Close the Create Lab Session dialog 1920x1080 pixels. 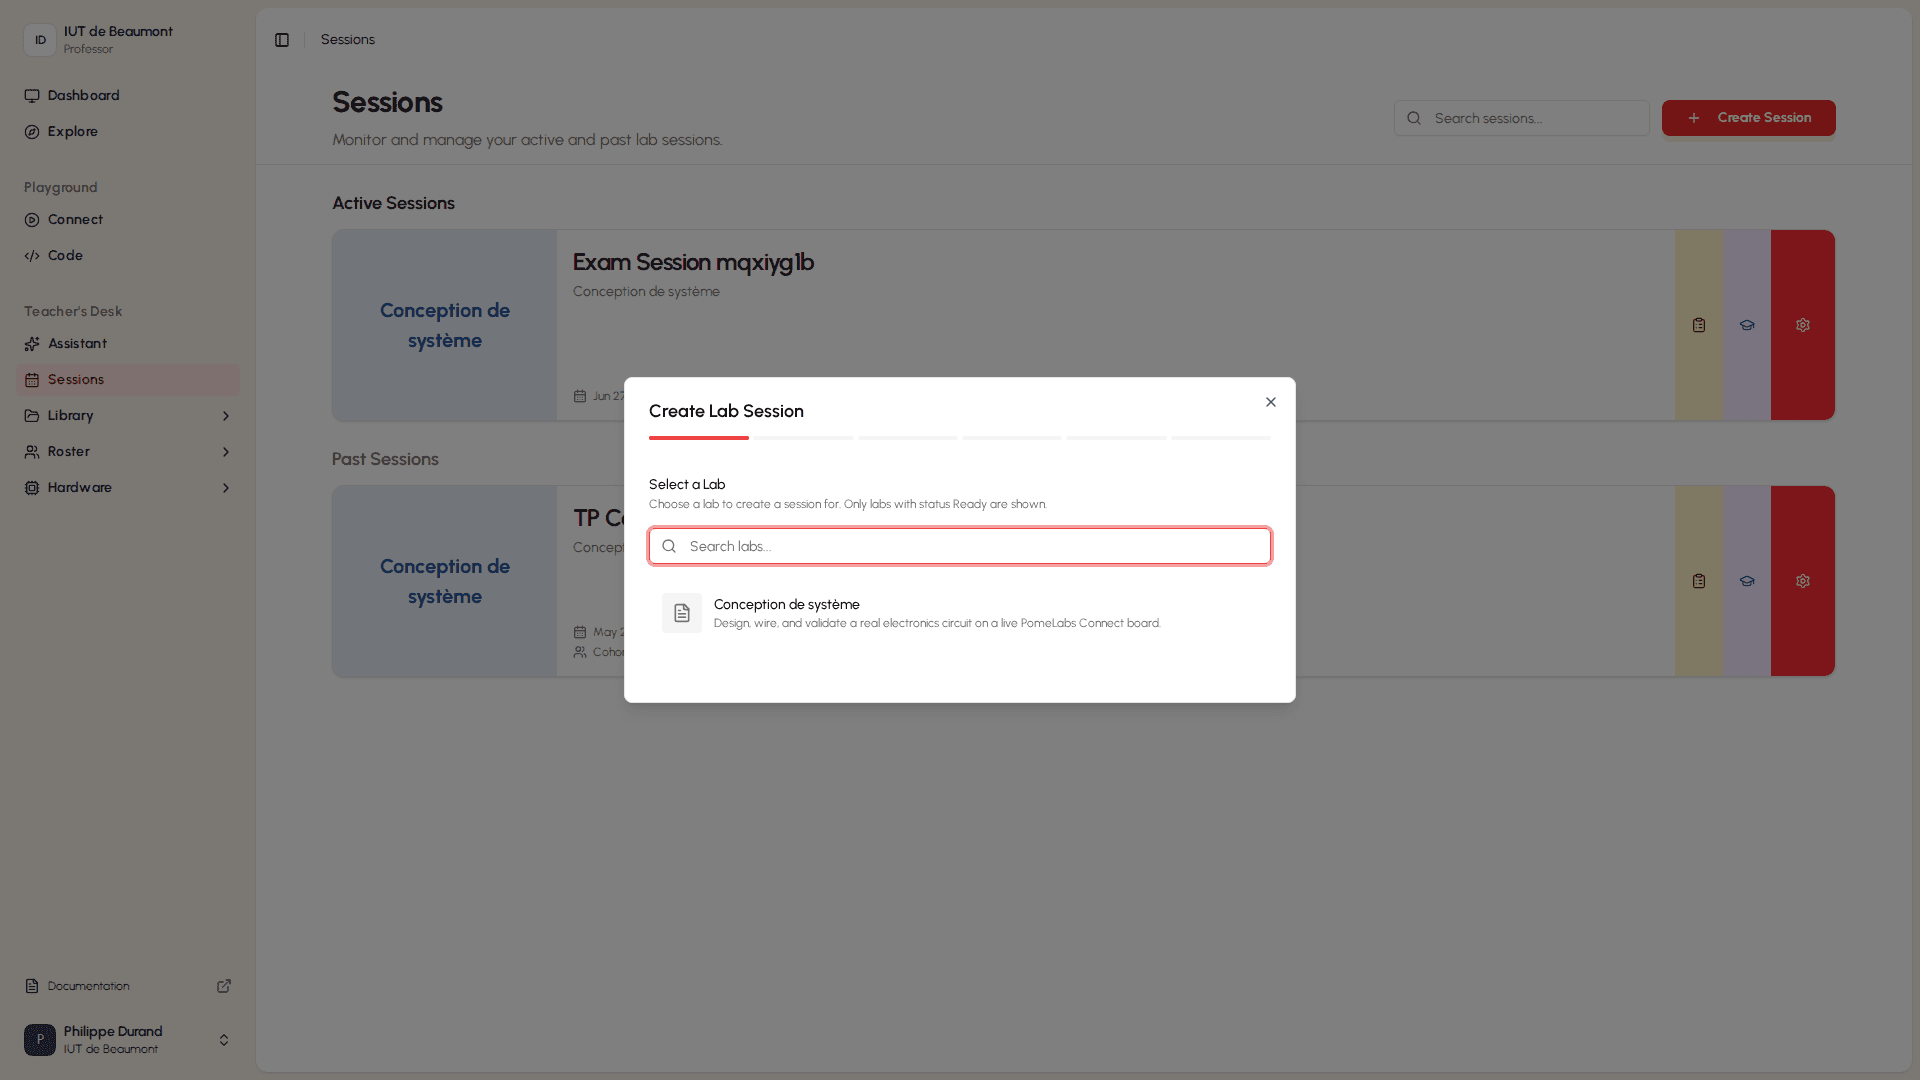point(1271,402)
